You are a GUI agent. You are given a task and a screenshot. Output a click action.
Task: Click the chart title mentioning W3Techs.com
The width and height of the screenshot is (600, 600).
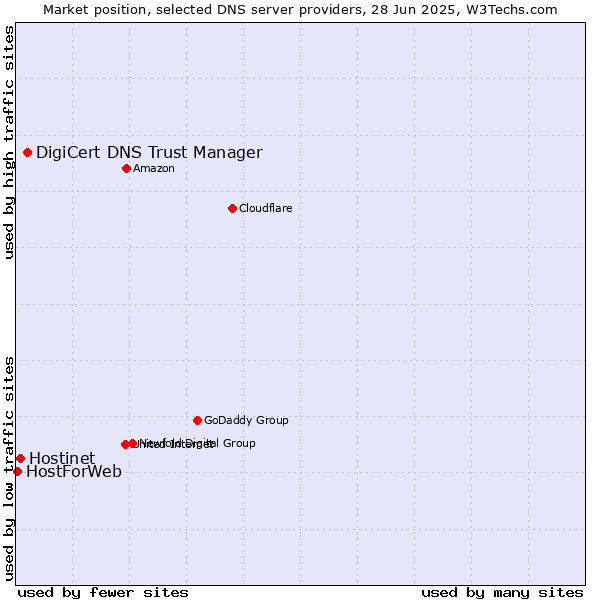coord(300,10)
